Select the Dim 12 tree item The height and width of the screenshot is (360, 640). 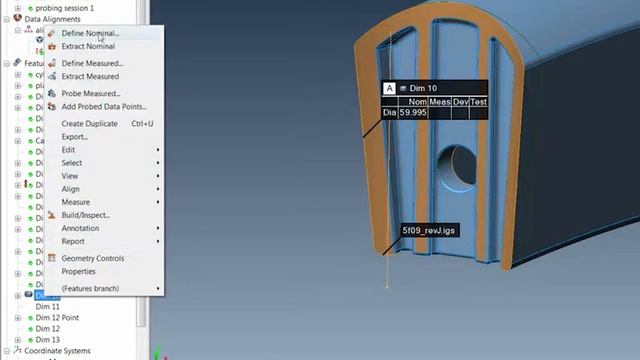(x=47, y=329)
